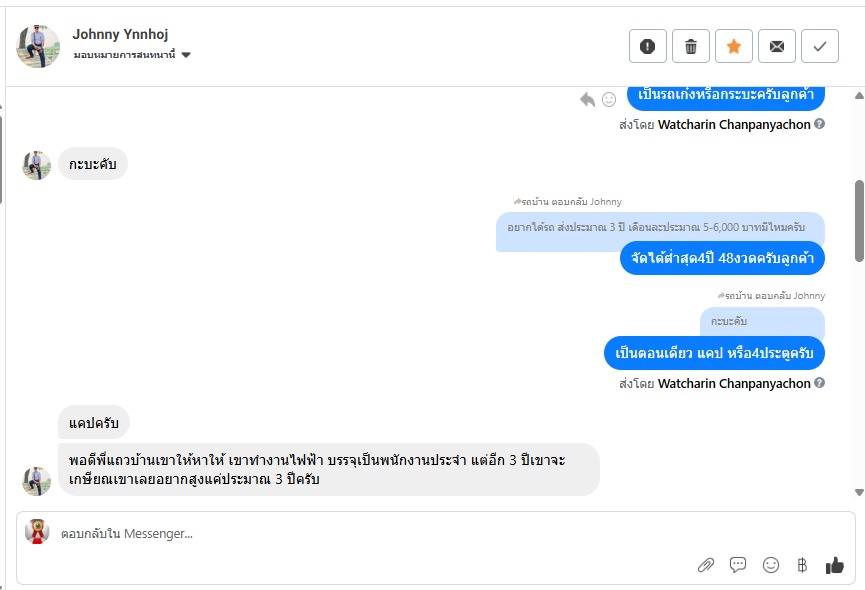Open saved replies speech bubble icon
The image size is (865, 590).
tap(738, 565)
